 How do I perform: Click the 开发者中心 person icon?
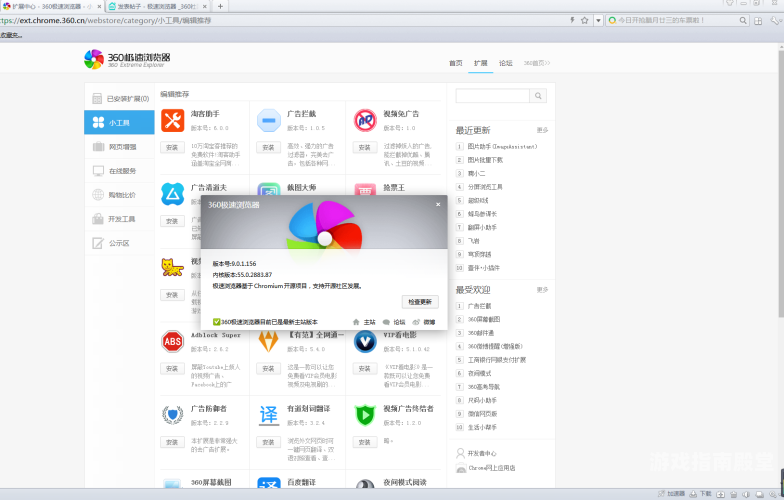coord(460,453)
